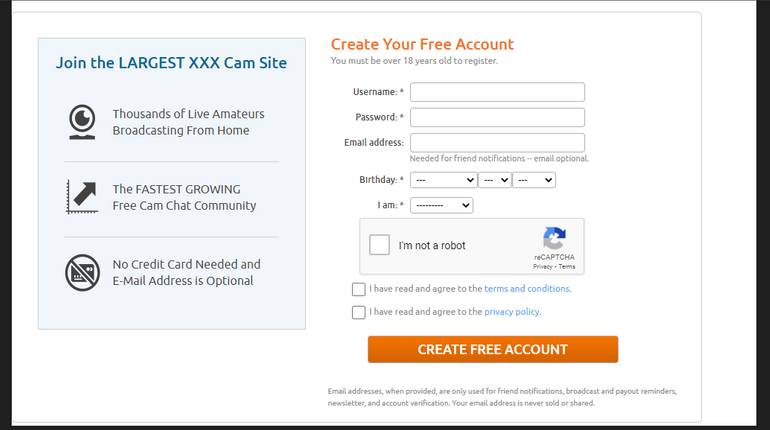Check the I'm not a robot box
Screen dimensions: 770x430
click(x=379, y=244)
